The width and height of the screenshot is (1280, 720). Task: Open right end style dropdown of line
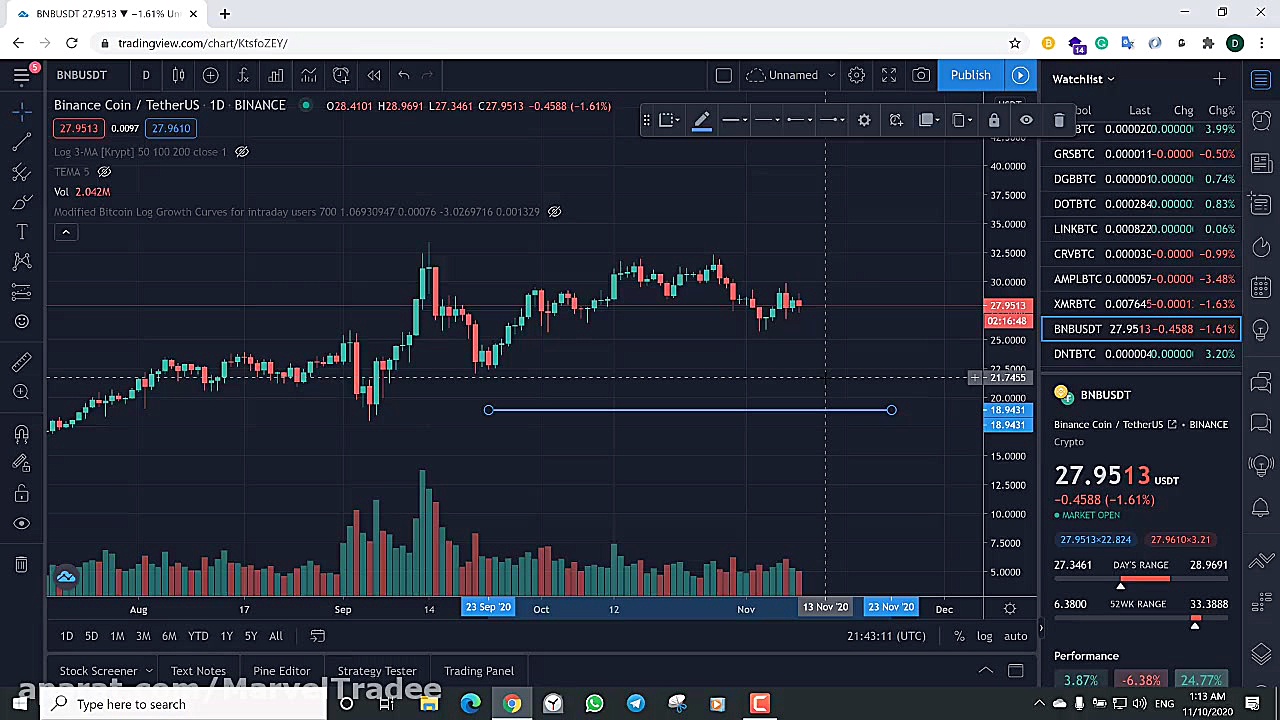pos(831,120)
